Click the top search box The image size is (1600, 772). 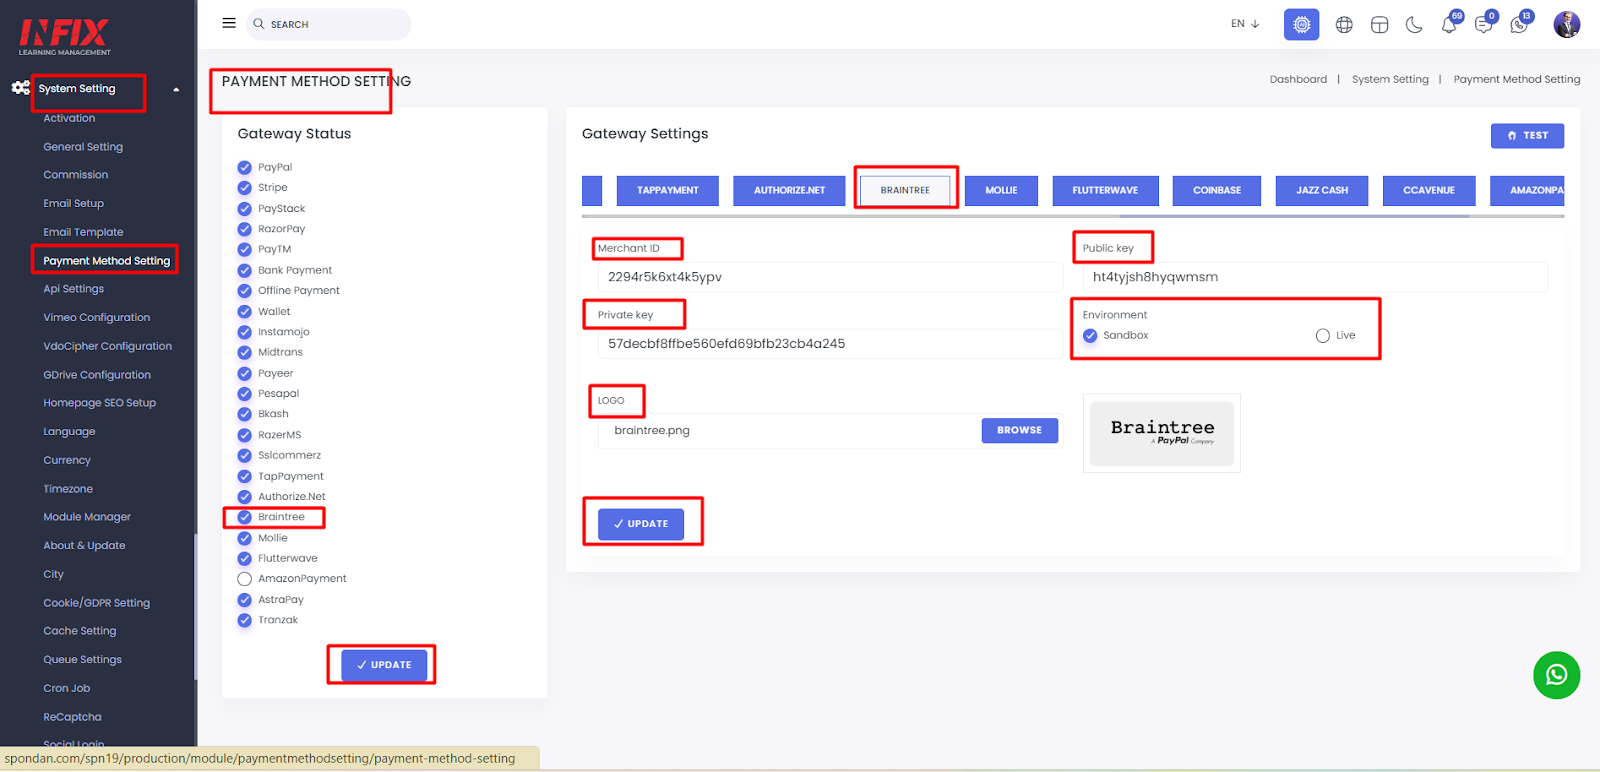[329, 24]
